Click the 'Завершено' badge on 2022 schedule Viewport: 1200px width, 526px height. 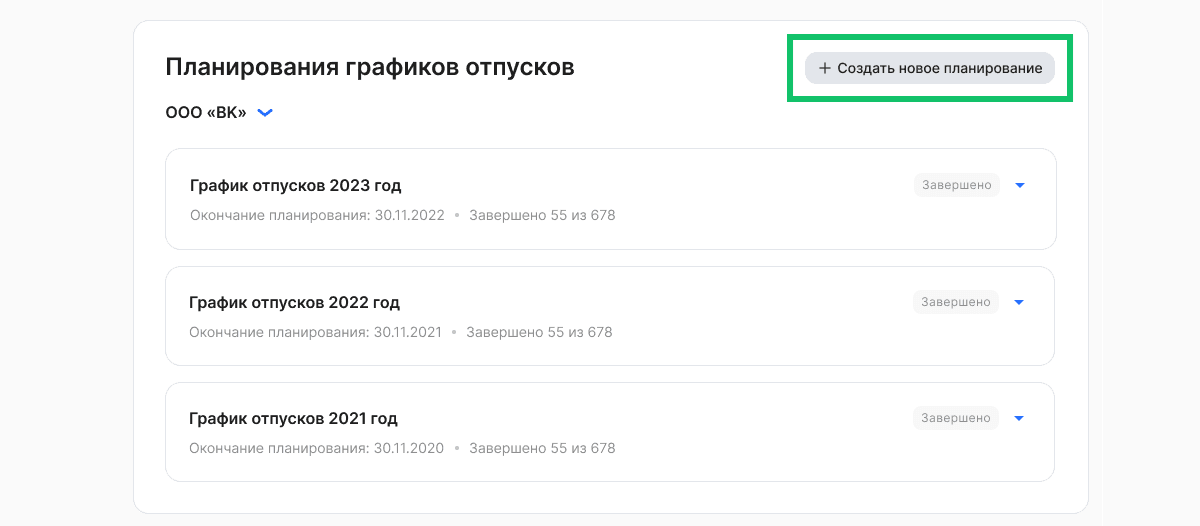point(956,302)
